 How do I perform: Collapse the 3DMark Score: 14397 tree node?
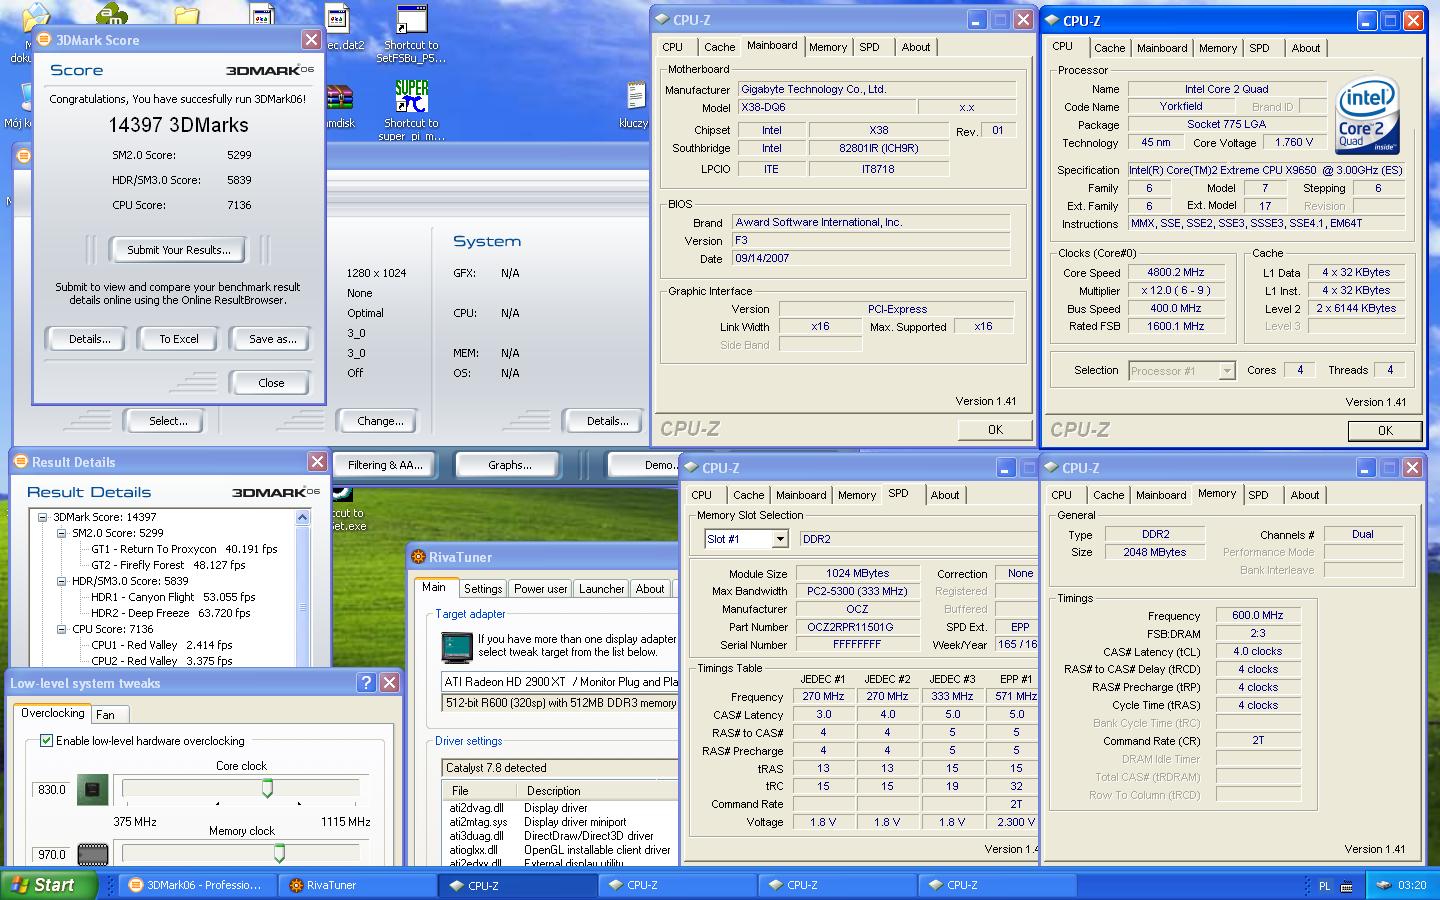pos(42,517)
